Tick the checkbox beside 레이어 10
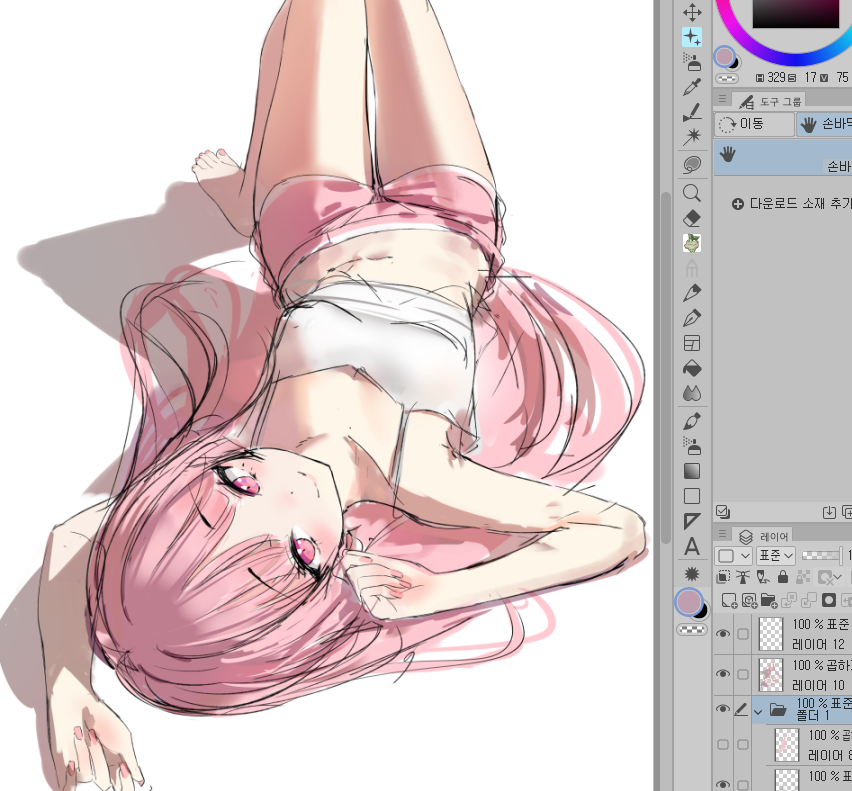The height and width of the screenshot is (791, 852). pyautogui.click(x=743, y=674)
